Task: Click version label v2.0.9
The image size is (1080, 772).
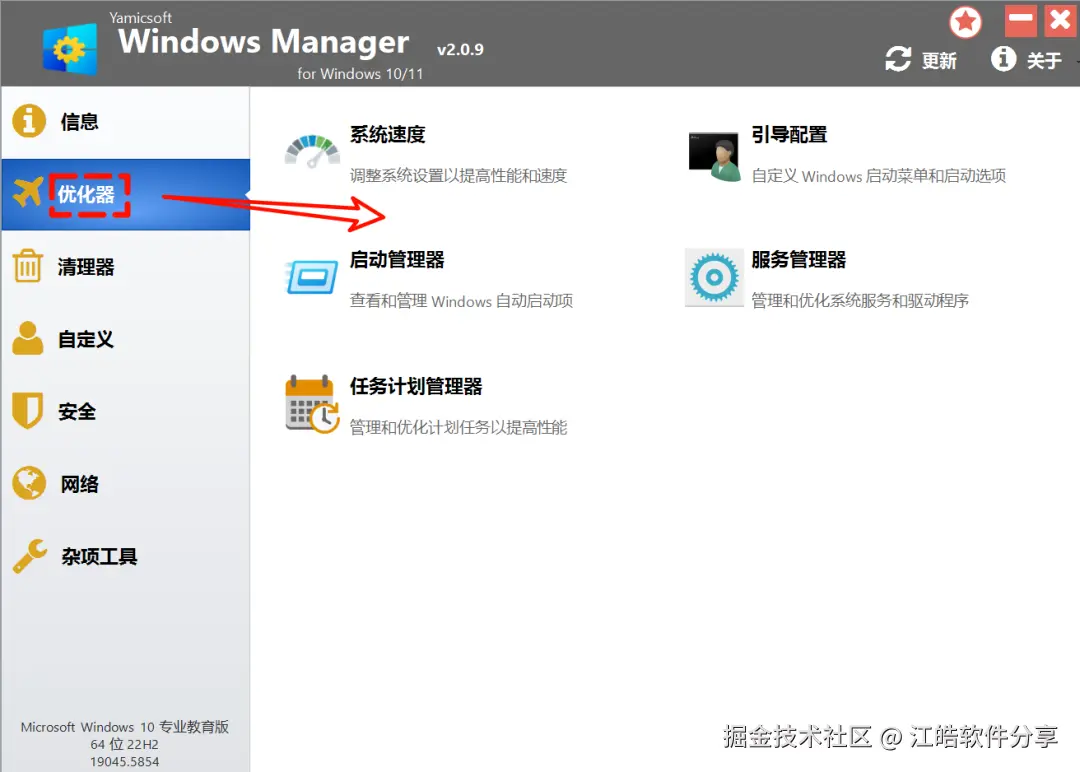Action: [x=460, y=50]
